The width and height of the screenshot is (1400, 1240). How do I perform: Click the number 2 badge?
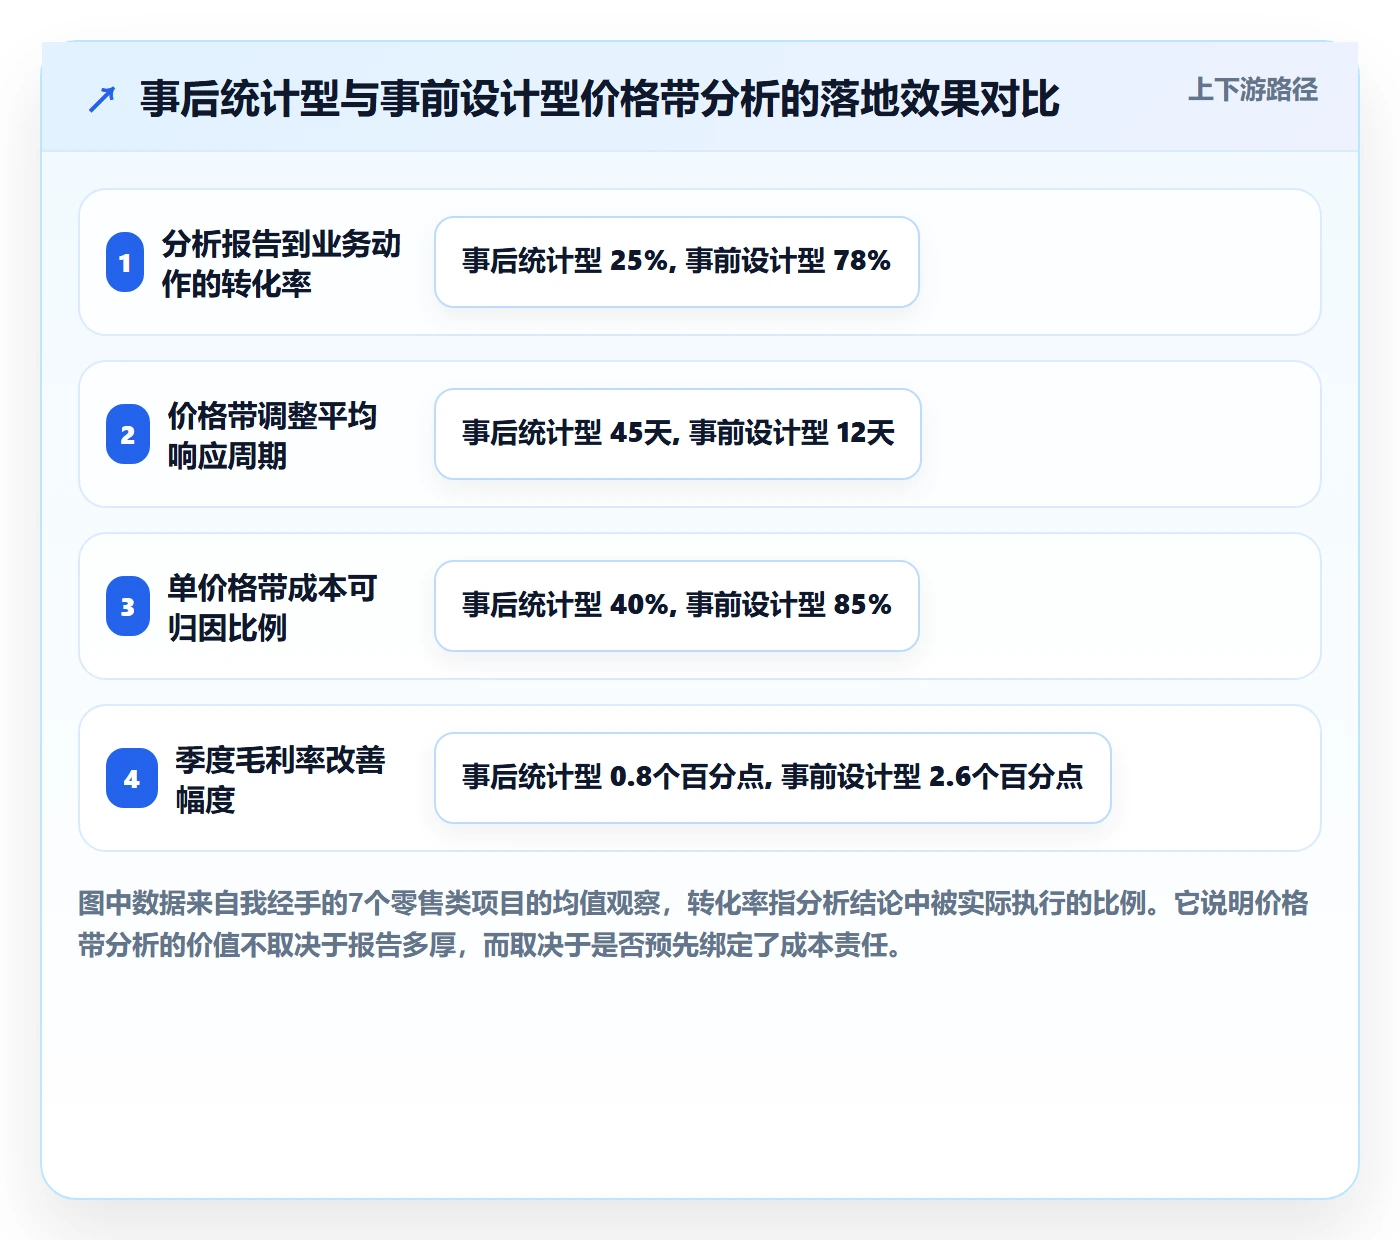pos(128,434)
